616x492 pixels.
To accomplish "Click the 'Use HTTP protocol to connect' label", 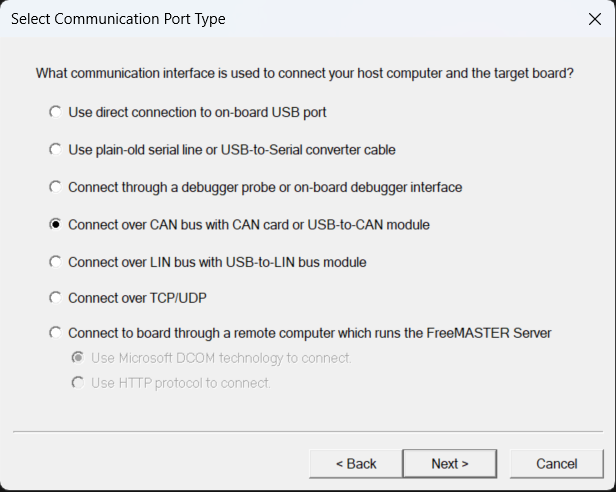I will (181, 383).
